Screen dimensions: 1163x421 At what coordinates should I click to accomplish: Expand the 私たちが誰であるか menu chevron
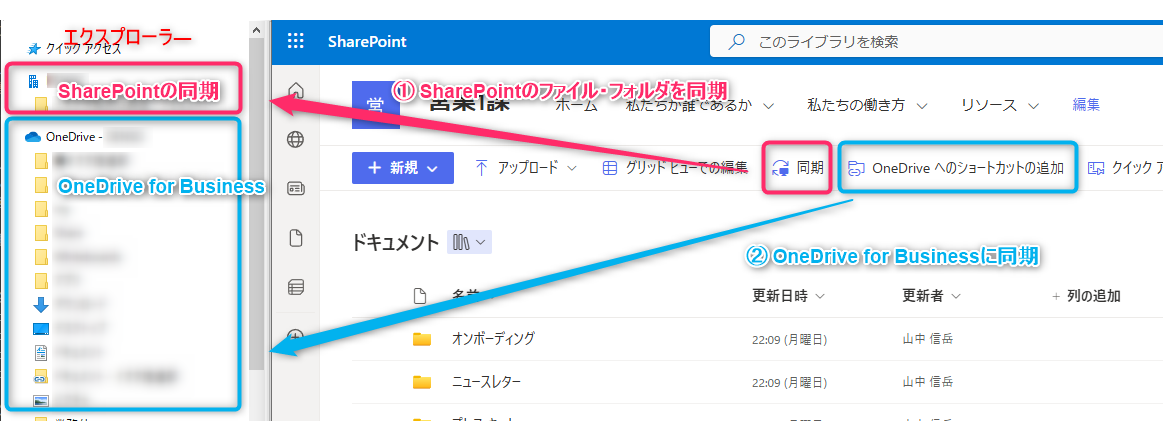coord(769,106)
